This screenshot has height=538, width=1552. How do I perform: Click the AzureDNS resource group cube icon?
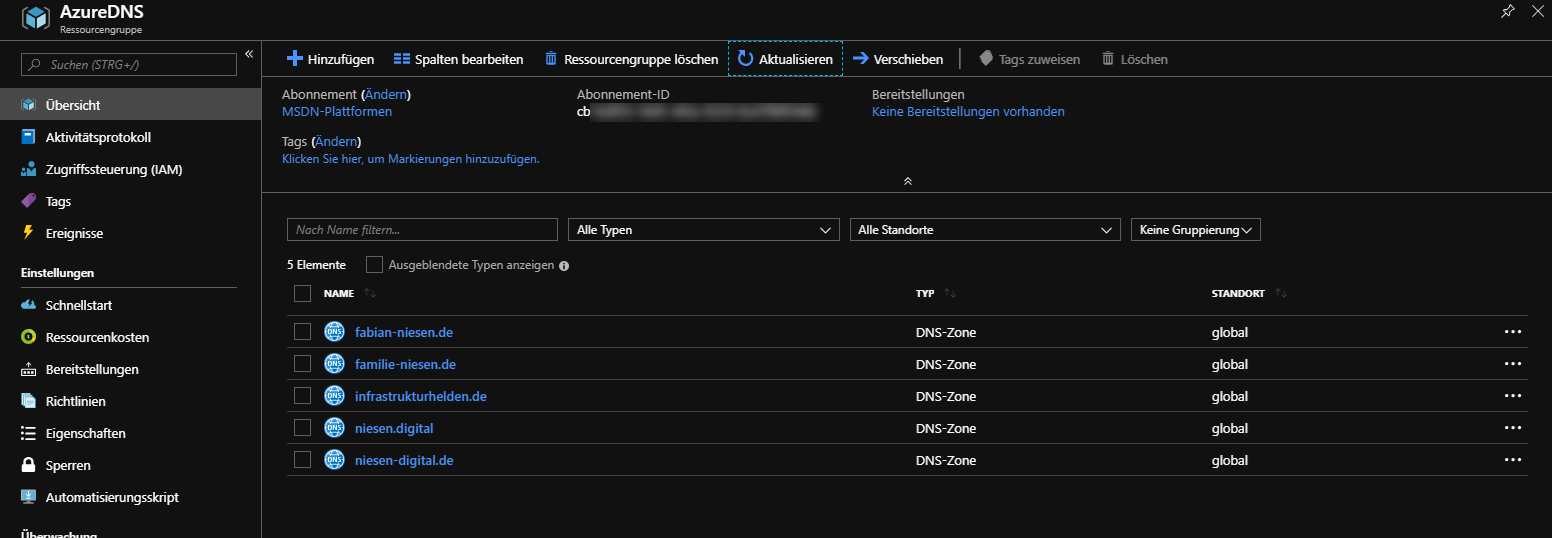point(35,18)
